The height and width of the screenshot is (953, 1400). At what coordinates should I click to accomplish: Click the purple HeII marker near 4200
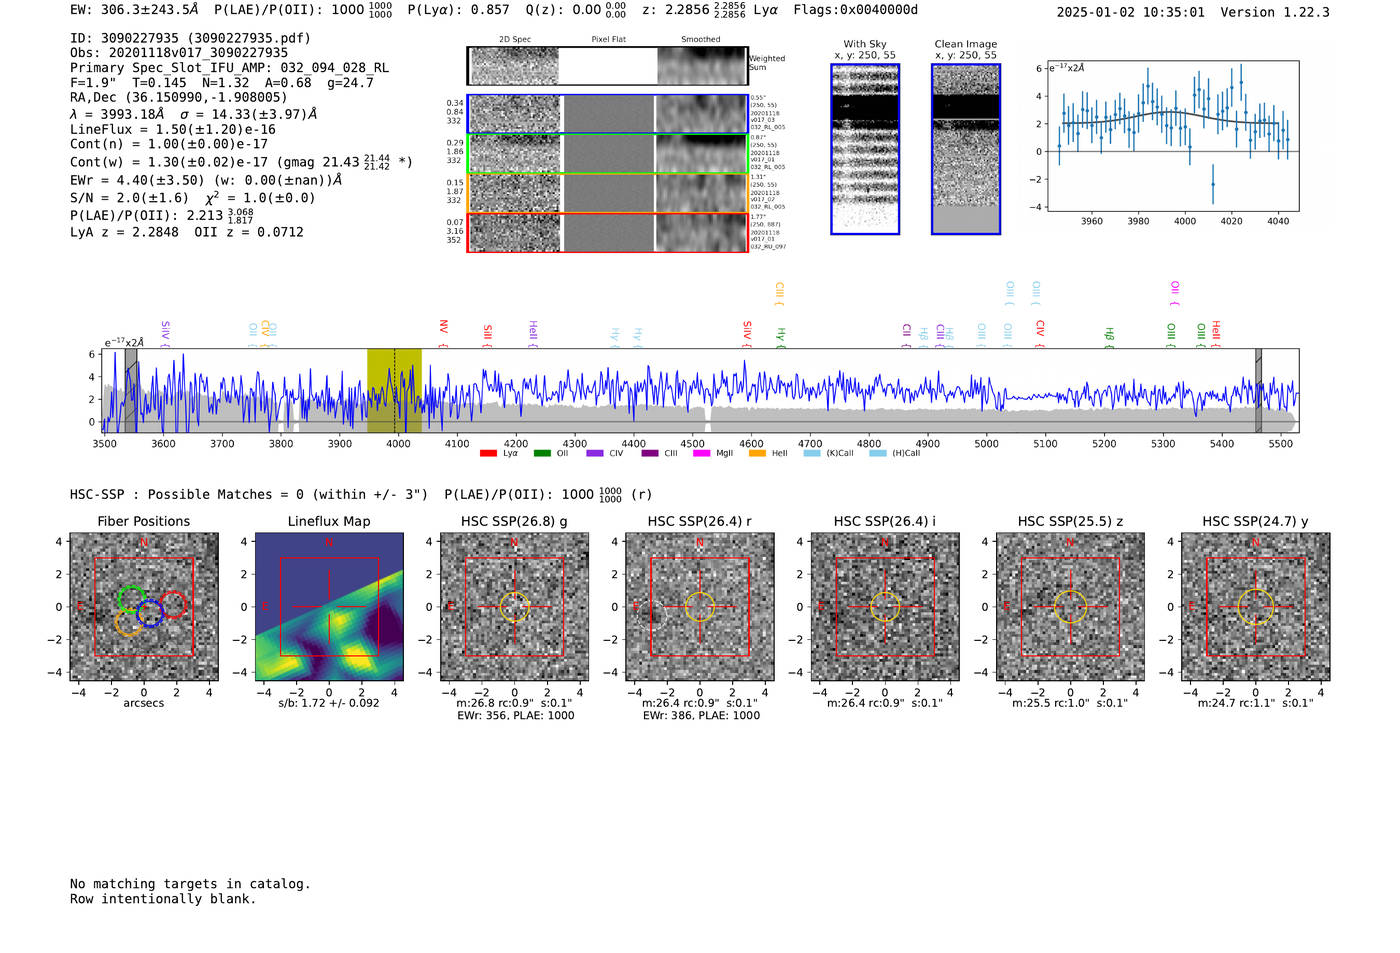tap(532, 333)
